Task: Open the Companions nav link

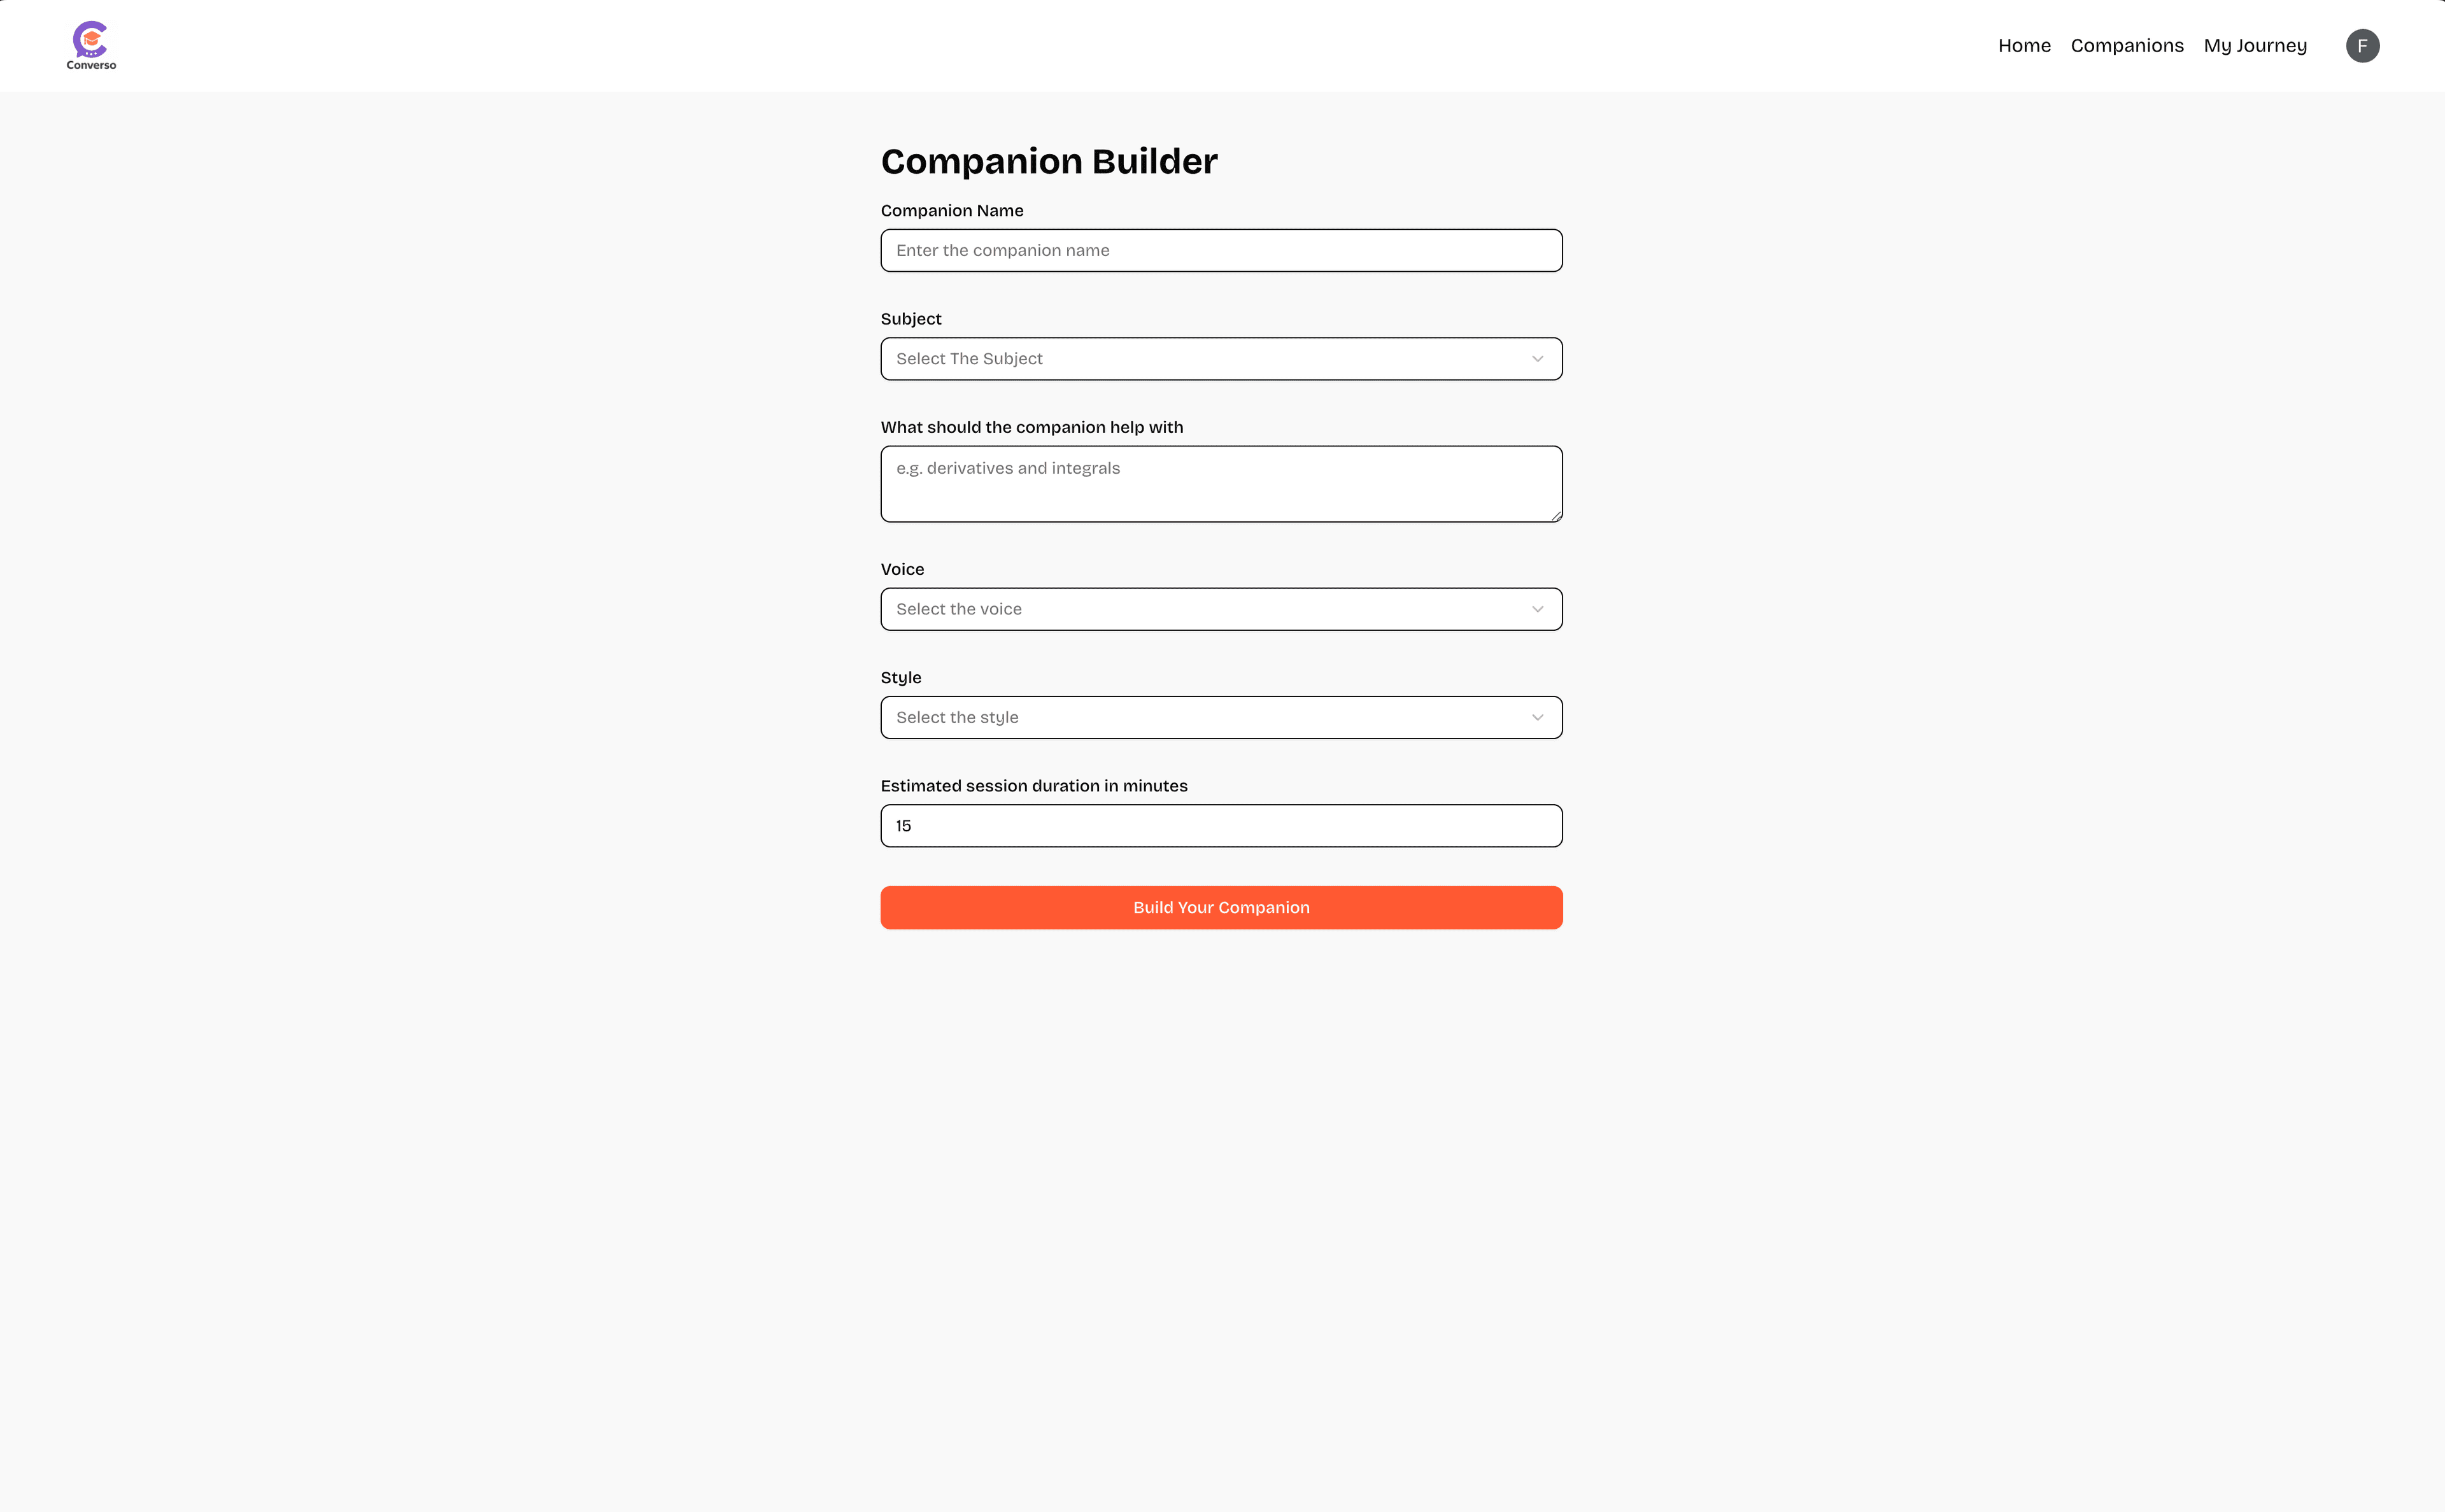Action: click(x=2127, y=46)
